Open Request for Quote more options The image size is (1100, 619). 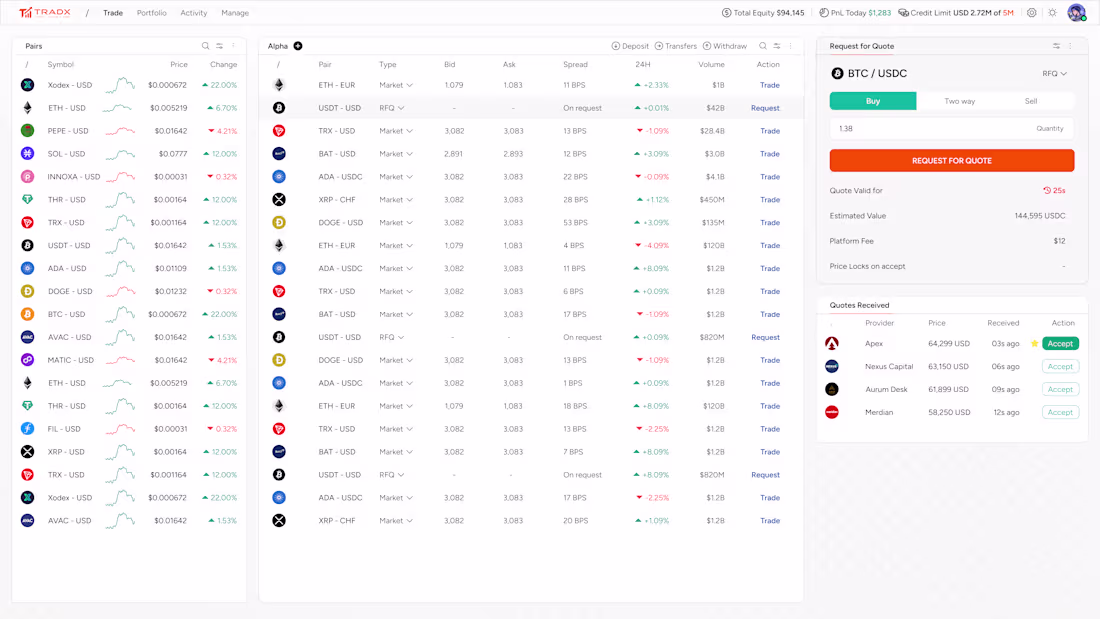(1070, 46)
